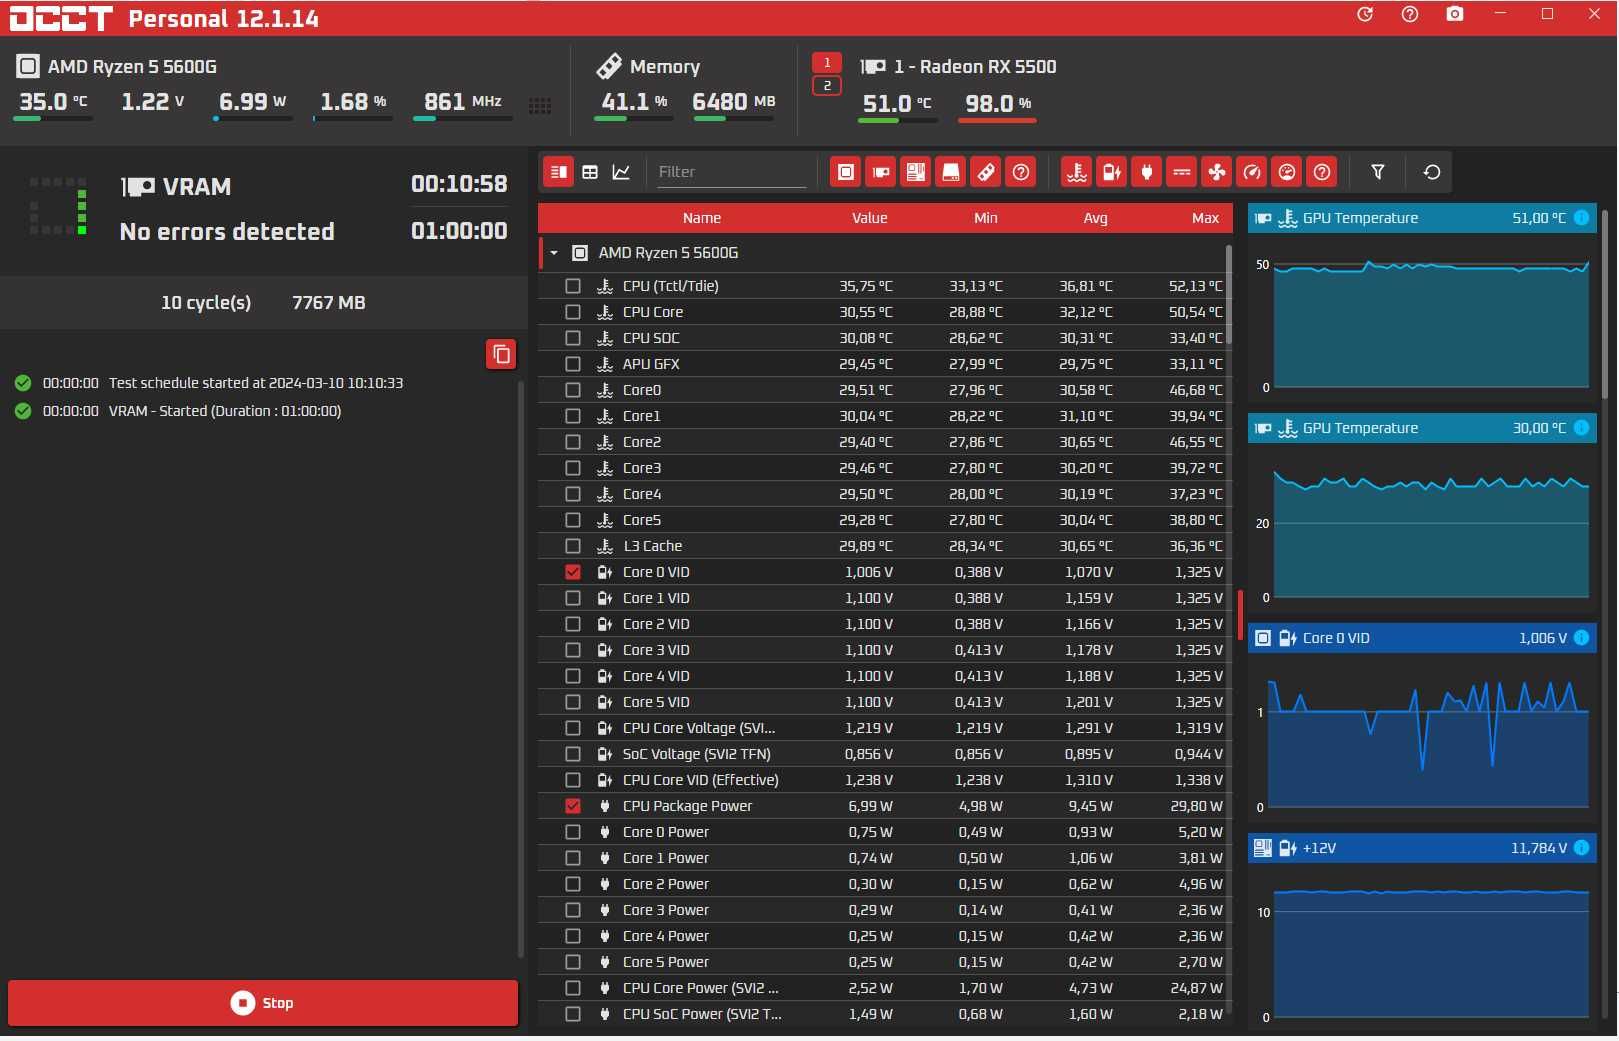The image size is (1619, 1041).
Task: Take a screenshot with the camera icon
Action: tap(1455, 14)
